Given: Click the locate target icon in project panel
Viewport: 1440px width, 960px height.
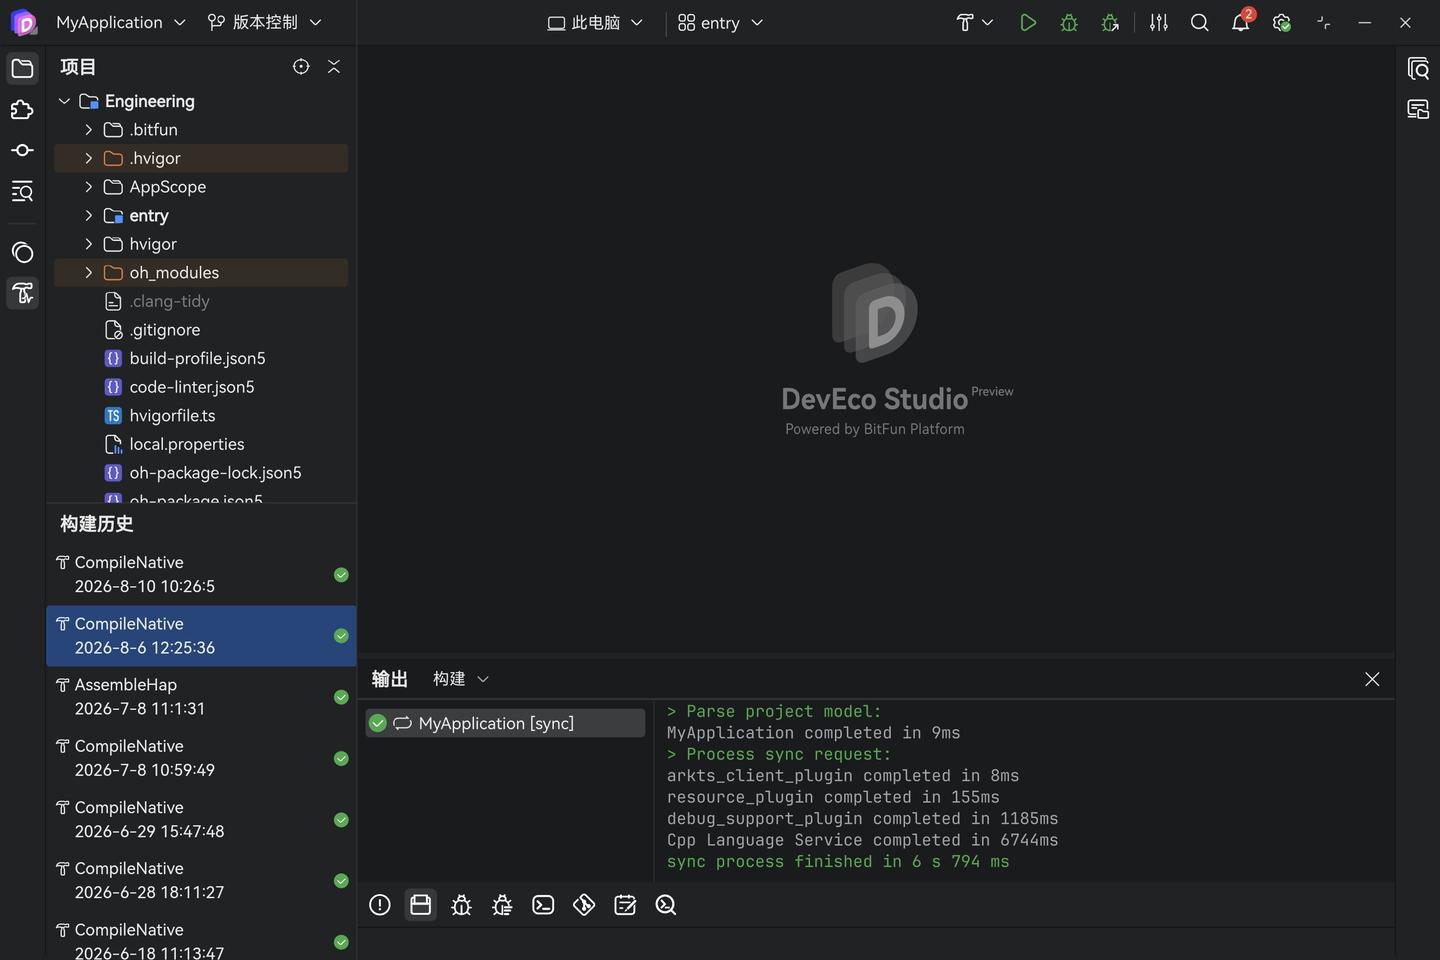Looking at the screenshot, I should click(x=301, y=66).
